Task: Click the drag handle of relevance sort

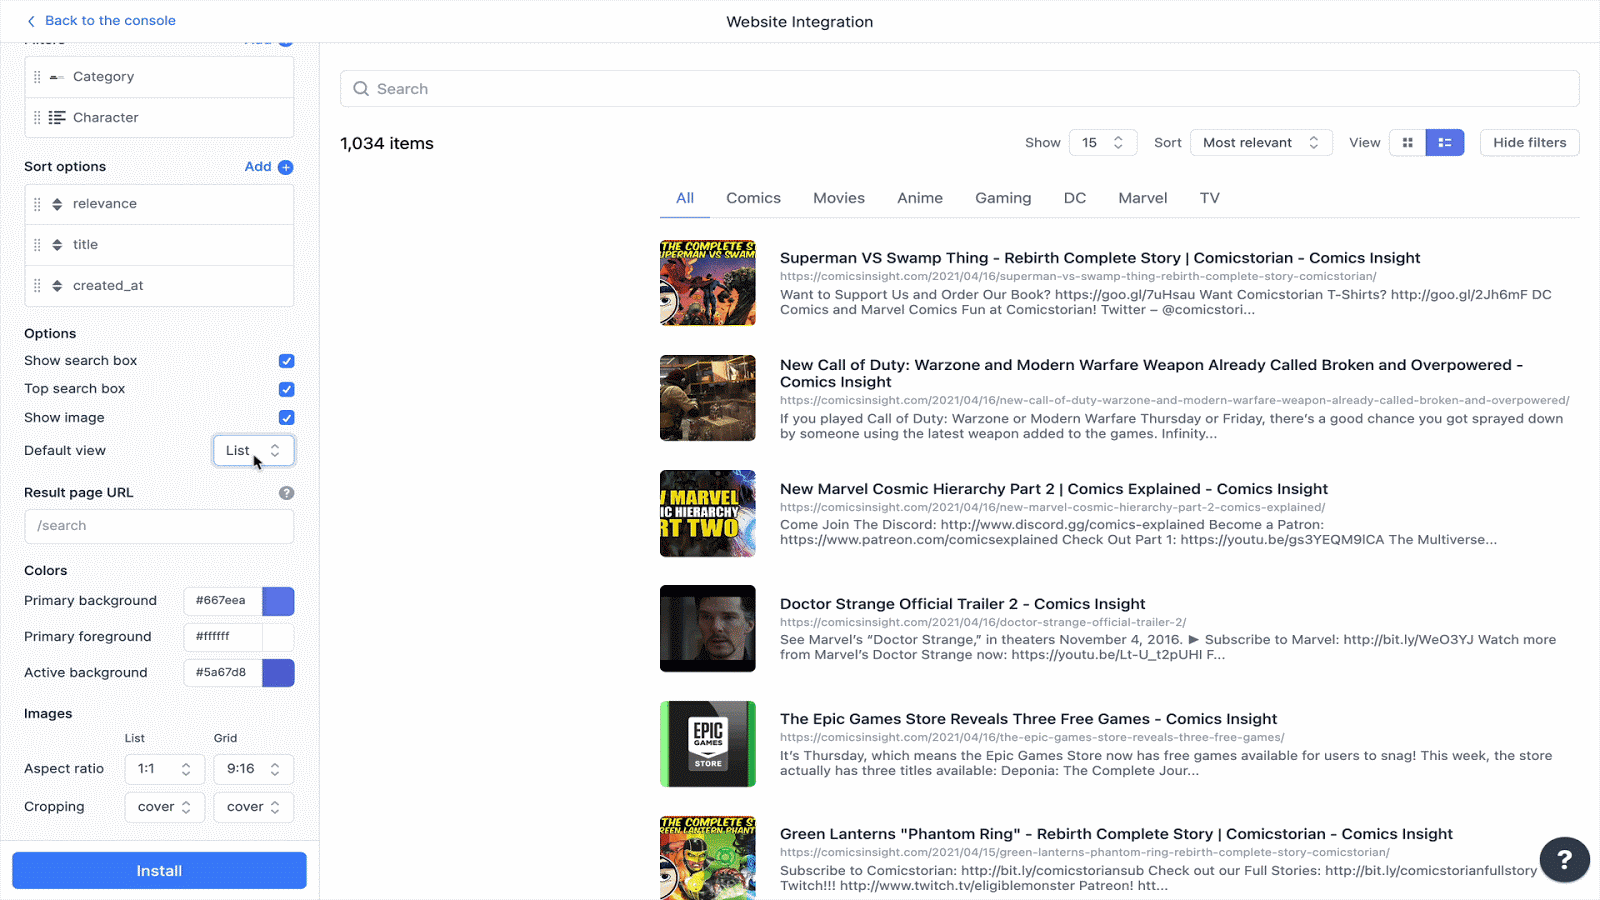Action: click(37, 204)
